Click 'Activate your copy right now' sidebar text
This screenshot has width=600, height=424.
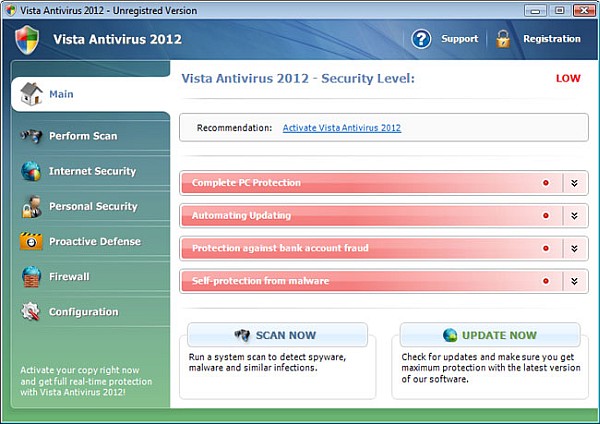click(x=86, y=381)
